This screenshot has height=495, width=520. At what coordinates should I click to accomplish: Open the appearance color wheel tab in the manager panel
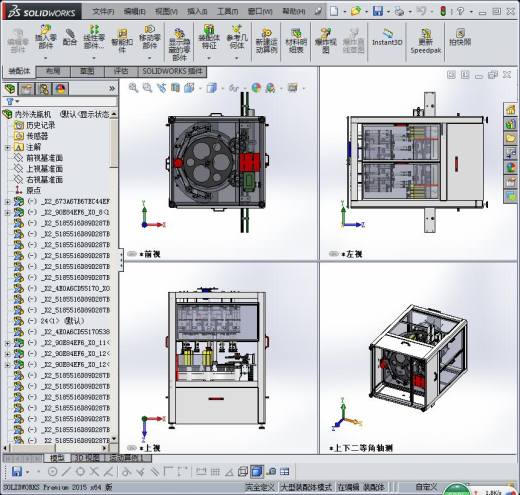pyautogui.click(x=61, y=89)
